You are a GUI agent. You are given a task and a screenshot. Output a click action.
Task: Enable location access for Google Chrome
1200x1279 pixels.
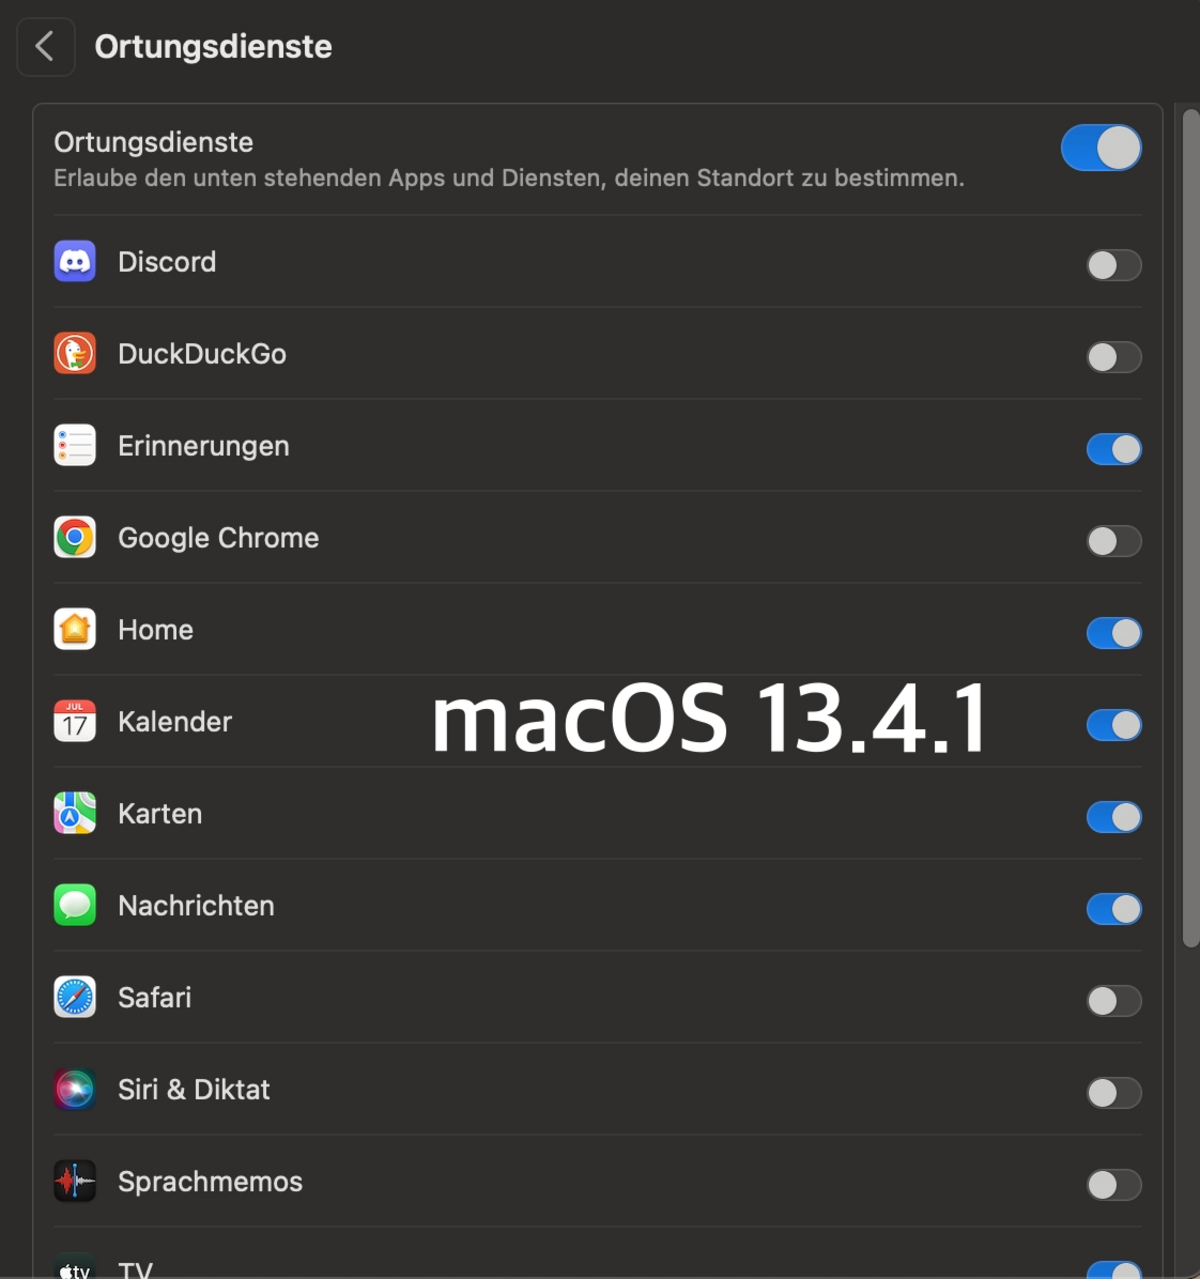[x=1114, y=541]
